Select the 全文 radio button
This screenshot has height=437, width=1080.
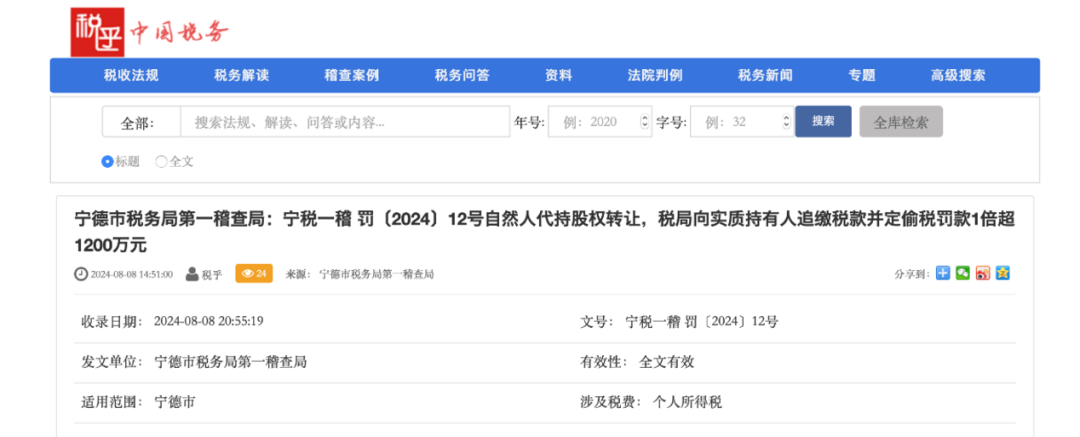click(x=162, y=161)
